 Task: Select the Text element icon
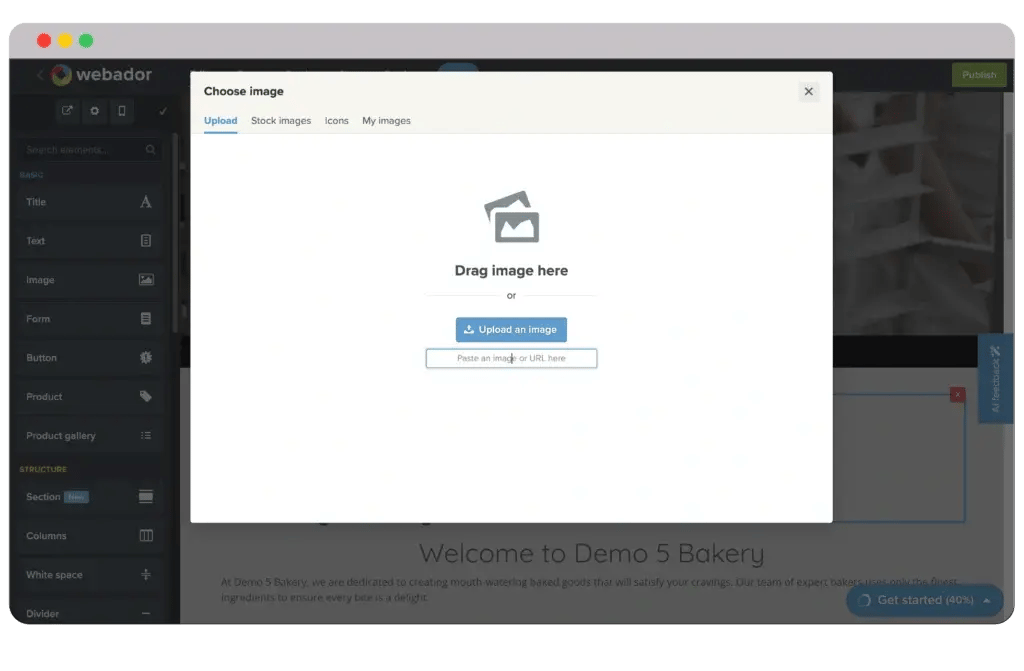pyautogui.click(x=146, y=241)
